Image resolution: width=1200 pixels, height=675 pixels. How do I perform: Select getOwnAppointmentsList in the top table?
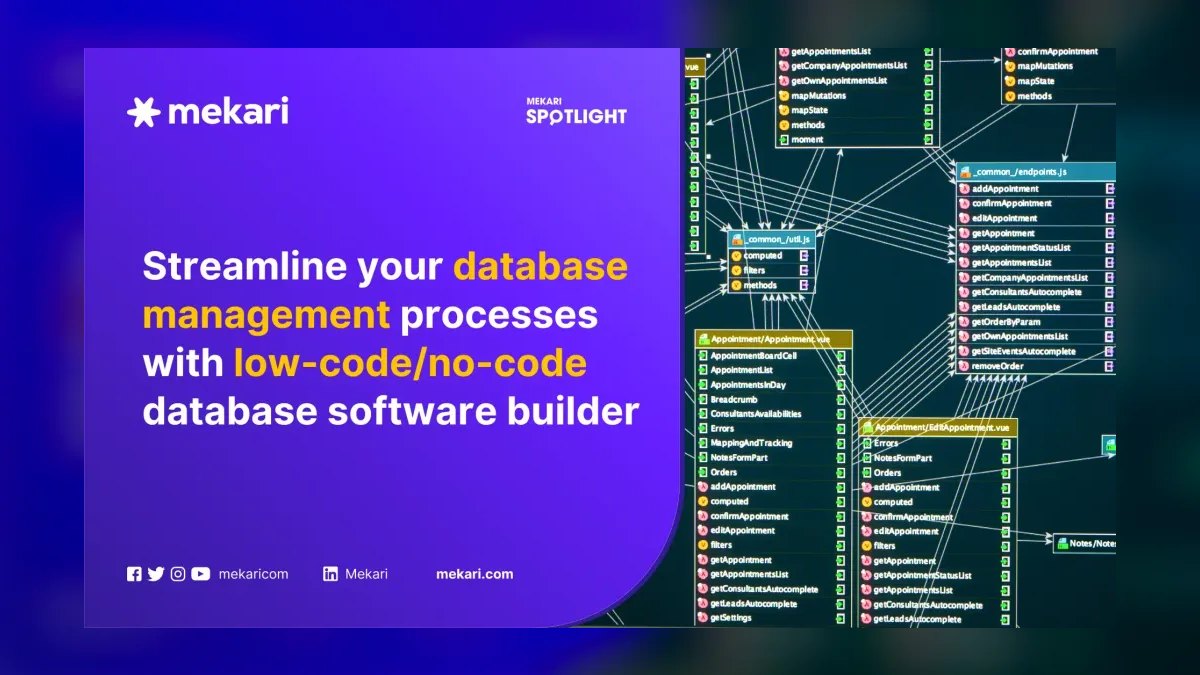(858, 80)
